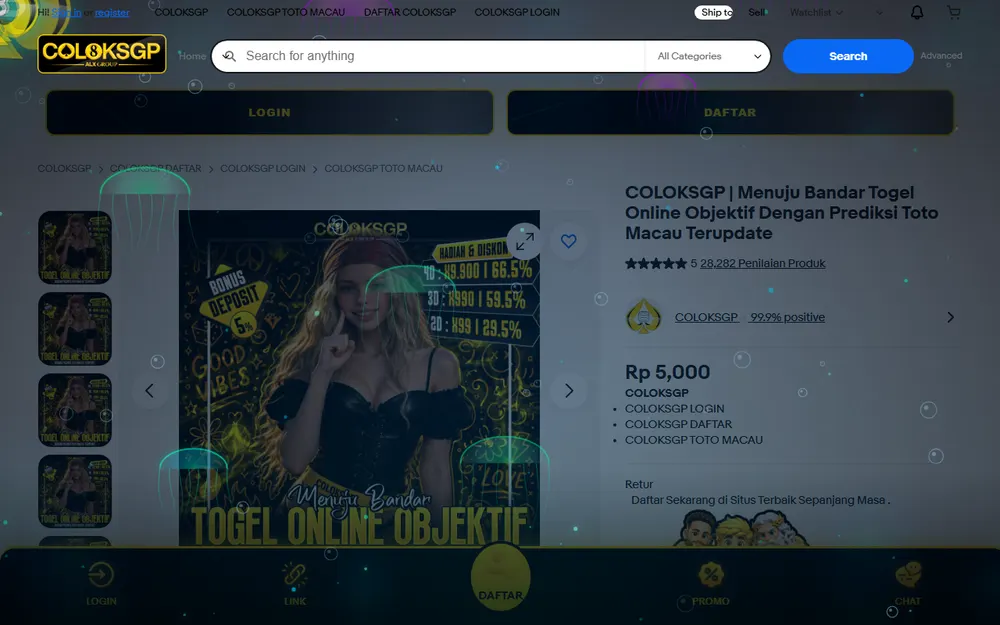
Task: Show previous product image arrow
Action: click(x=149, y=390)
